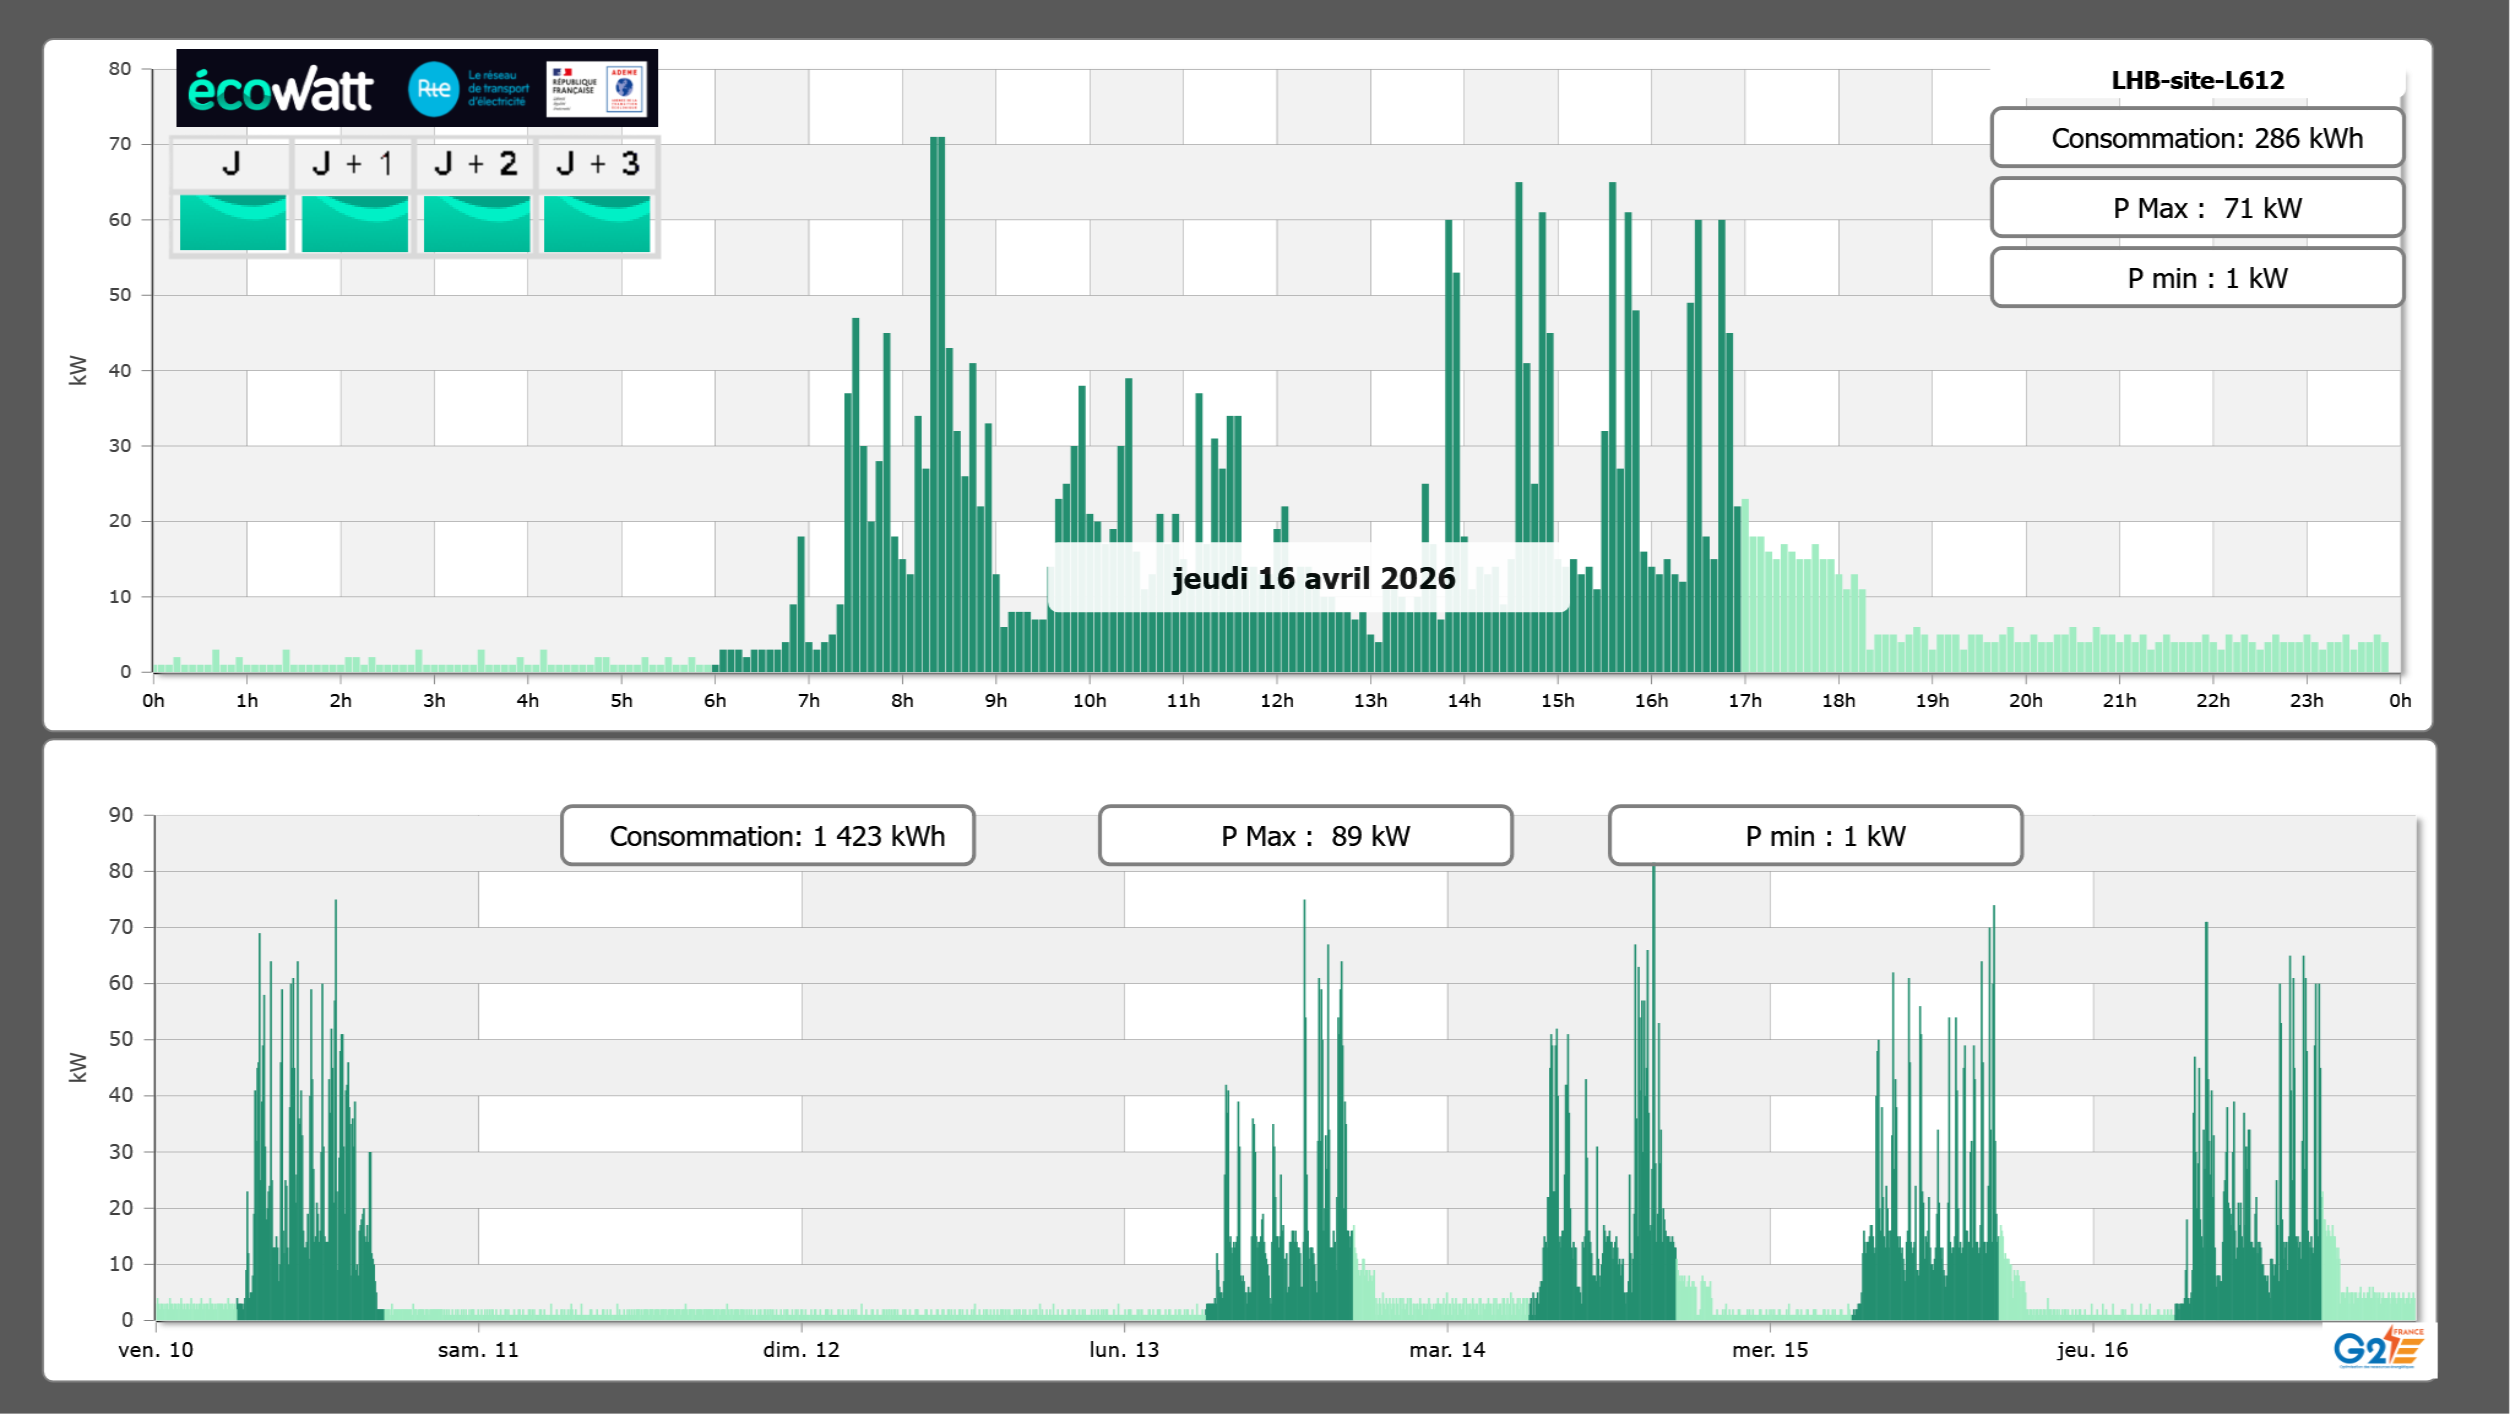Click the green signal under J + 3

coord(597,222)
